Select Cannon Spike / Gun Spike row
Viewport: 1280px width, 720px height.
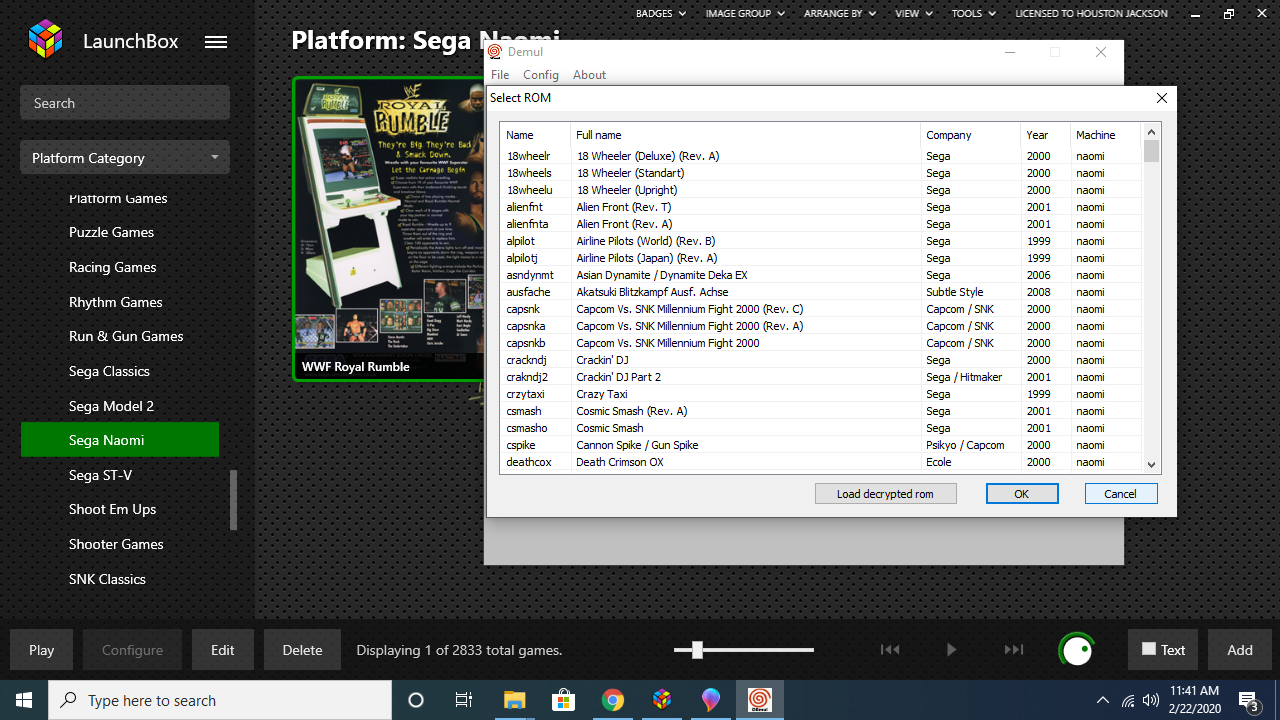click(x=820, y=445)
